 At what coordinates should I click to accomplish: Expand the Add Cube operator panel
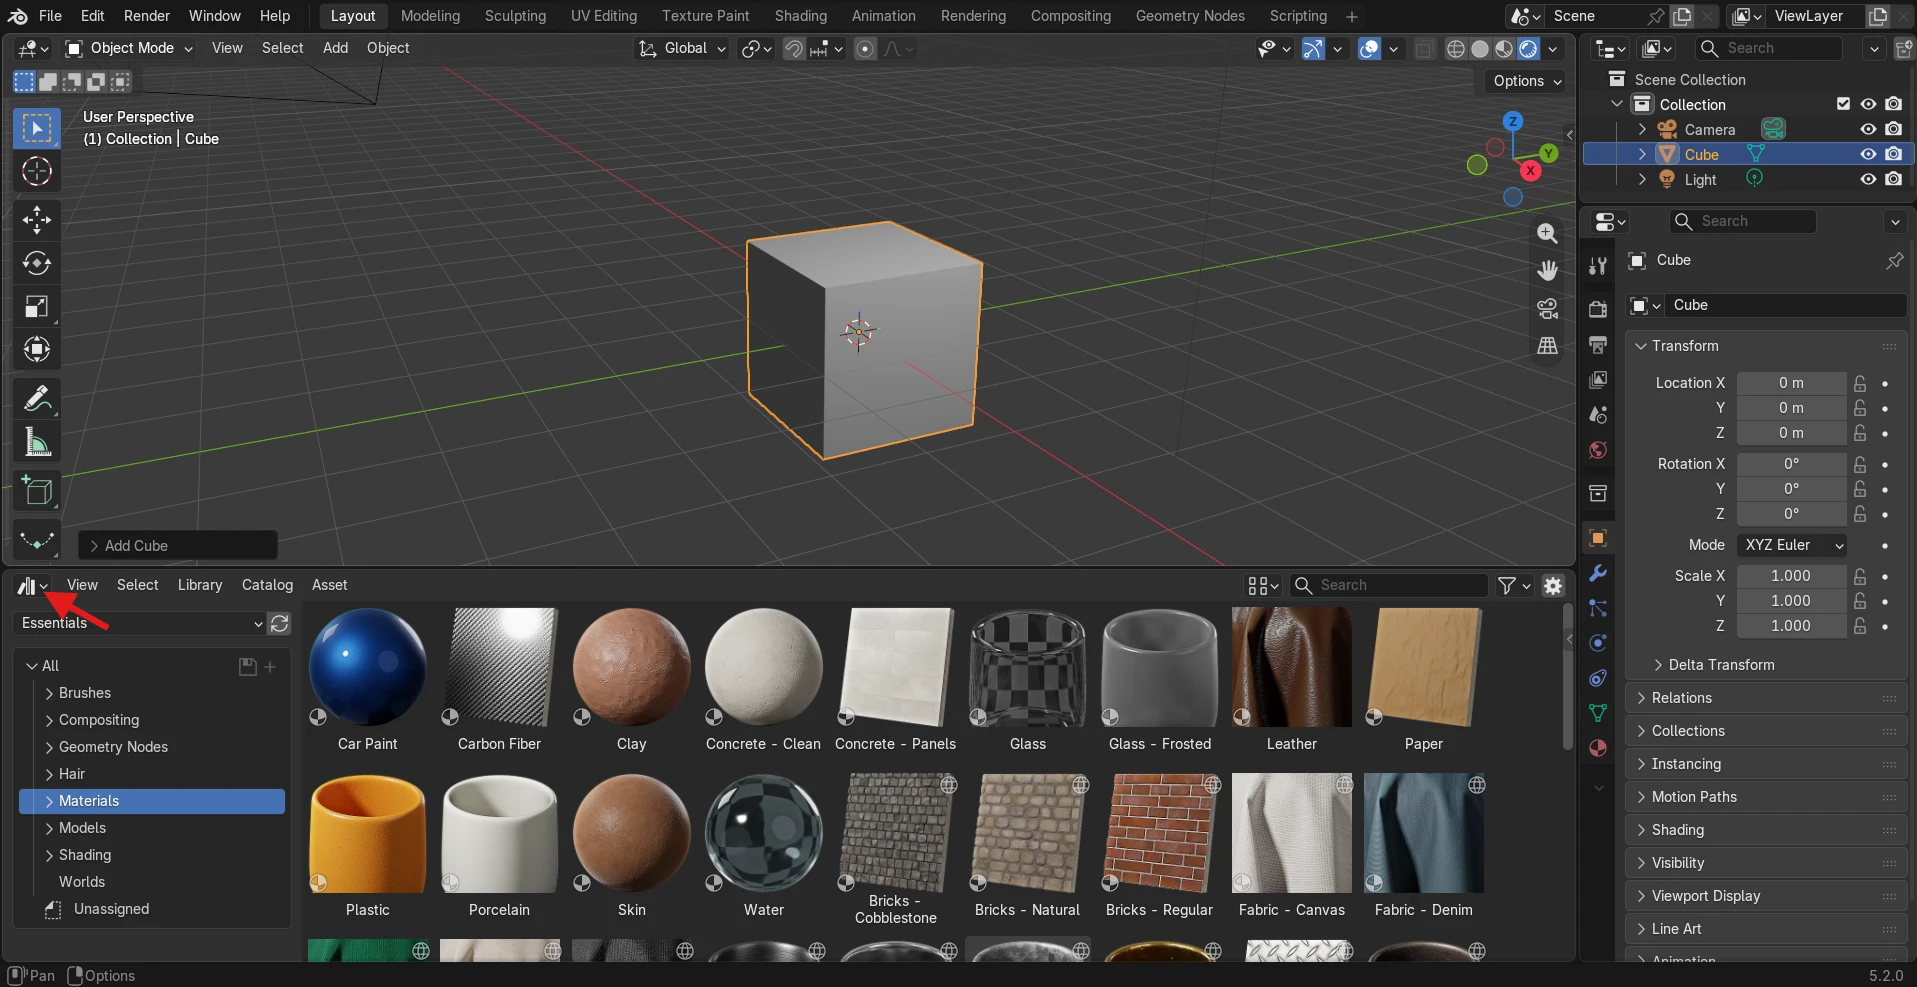click(178, 546)
